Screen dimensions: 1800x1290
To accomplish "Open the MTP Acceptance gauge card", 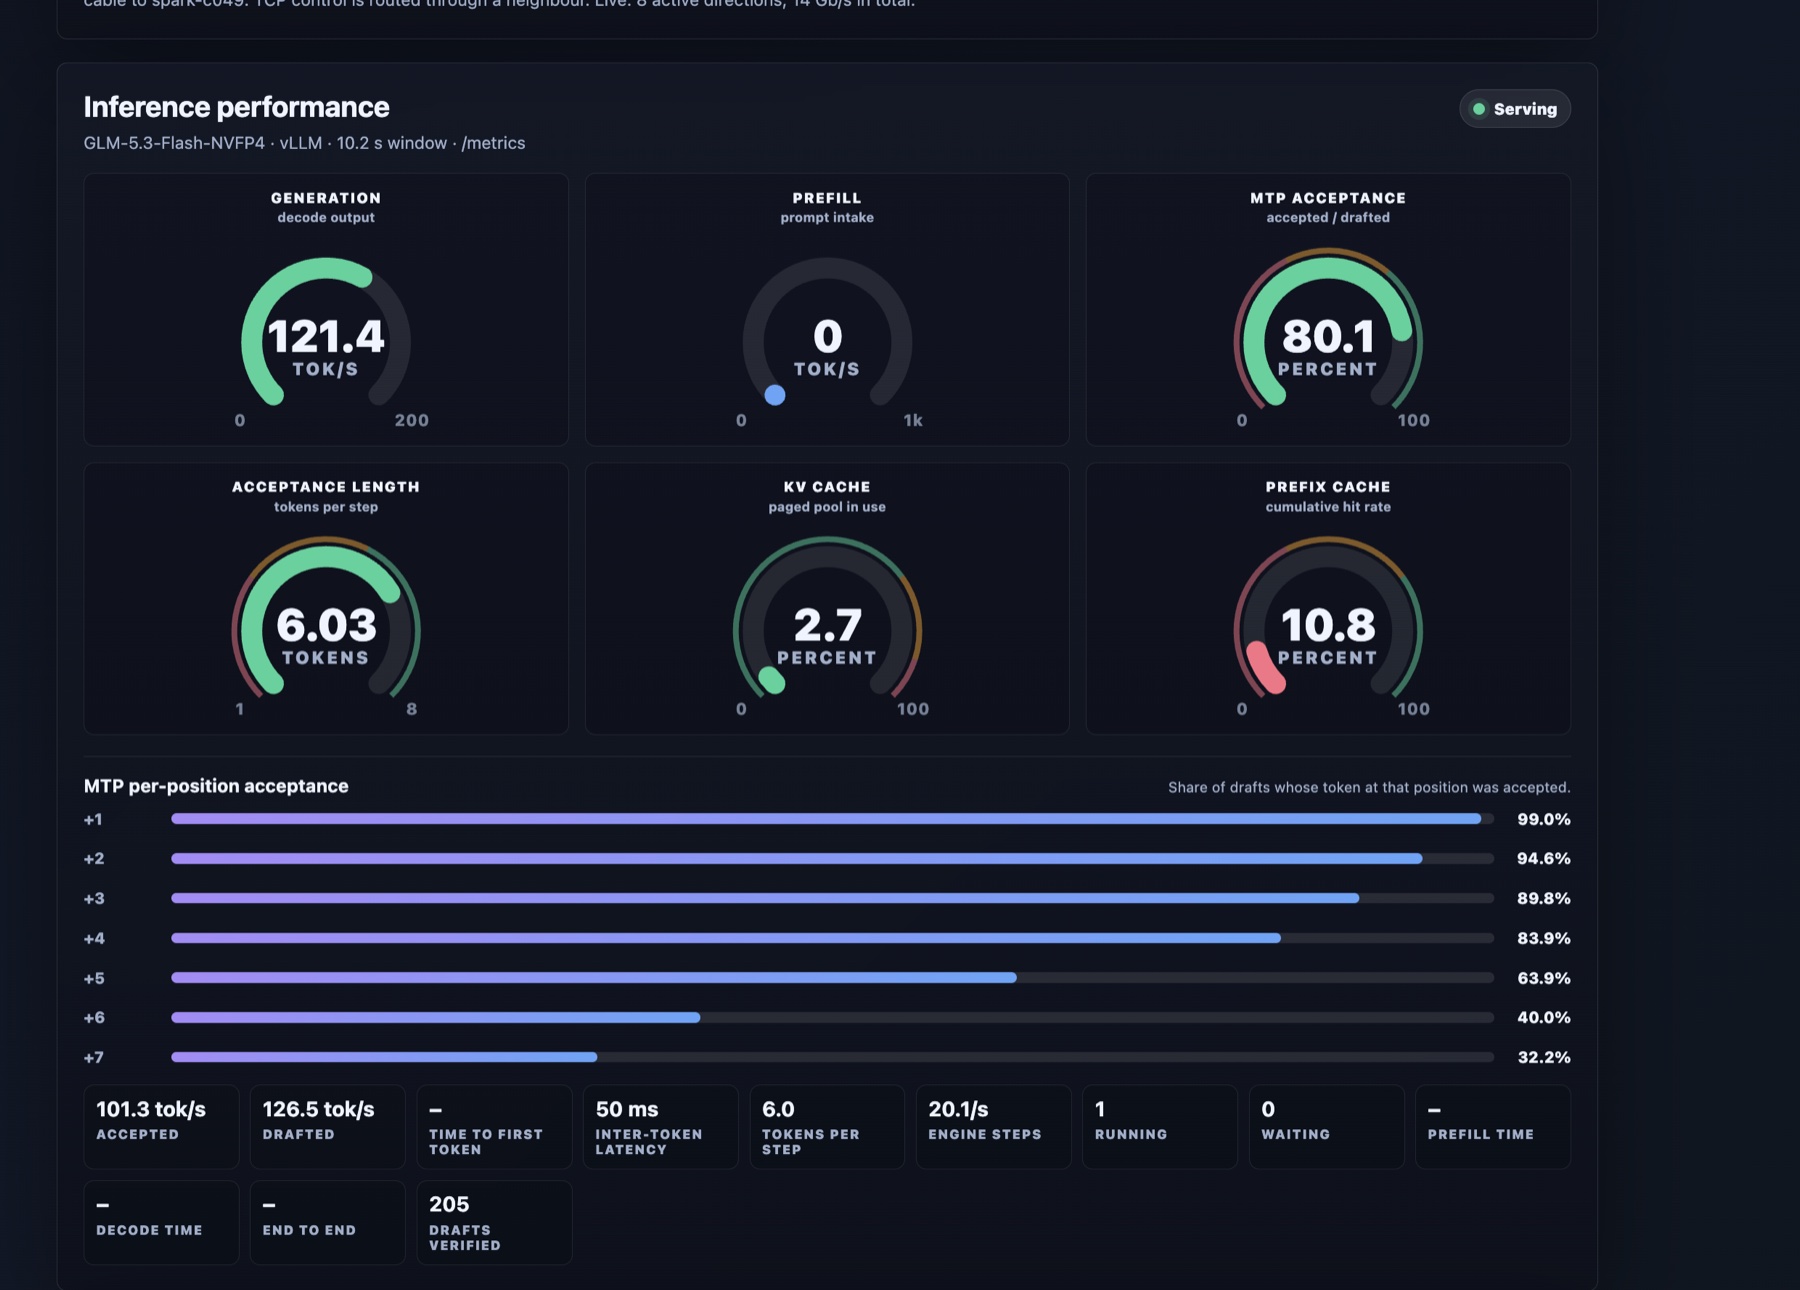I will click(1328, 309).
